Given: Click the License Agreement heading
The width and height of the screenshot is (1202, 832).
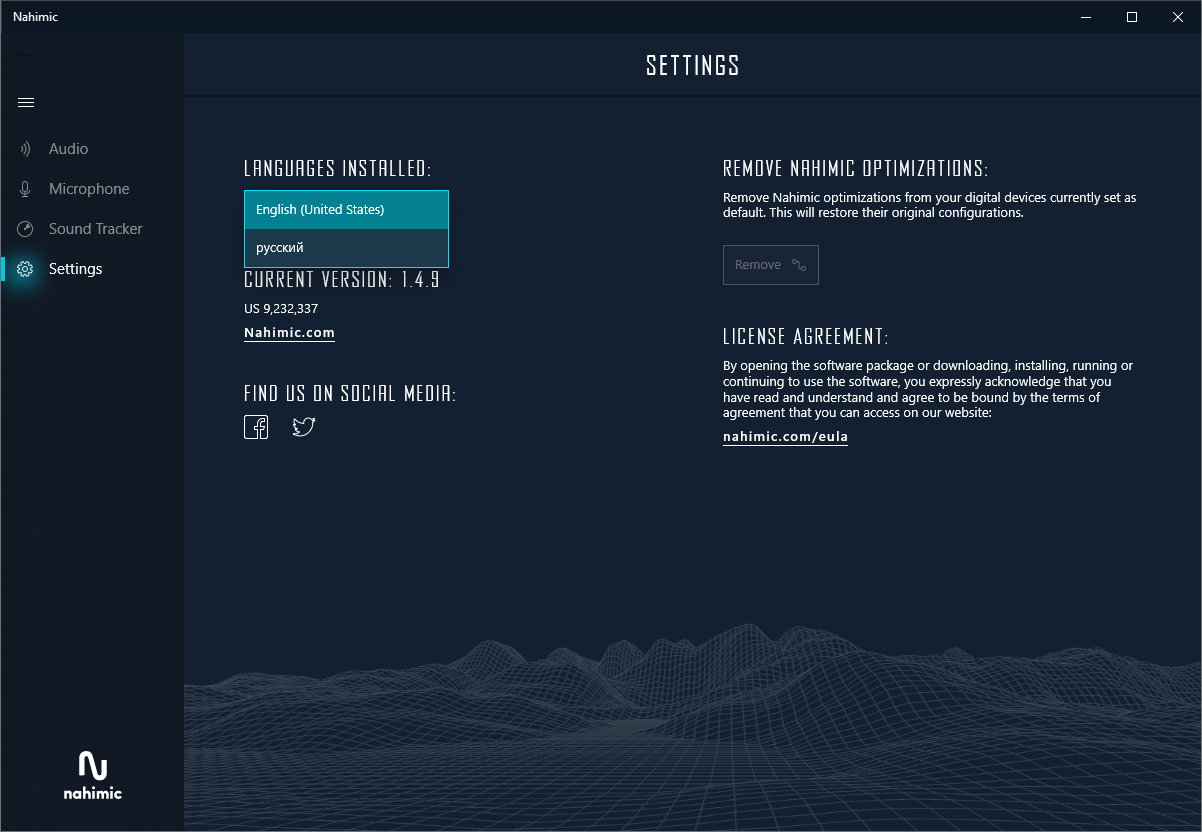Looking at the screenshot, I should pos(805,336).
